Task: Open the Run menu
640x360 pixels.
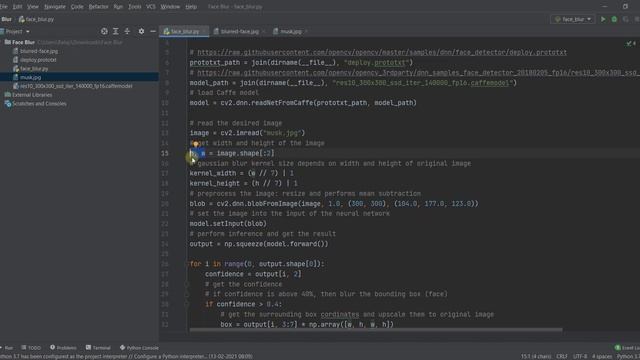Action: tap(118, 7)
